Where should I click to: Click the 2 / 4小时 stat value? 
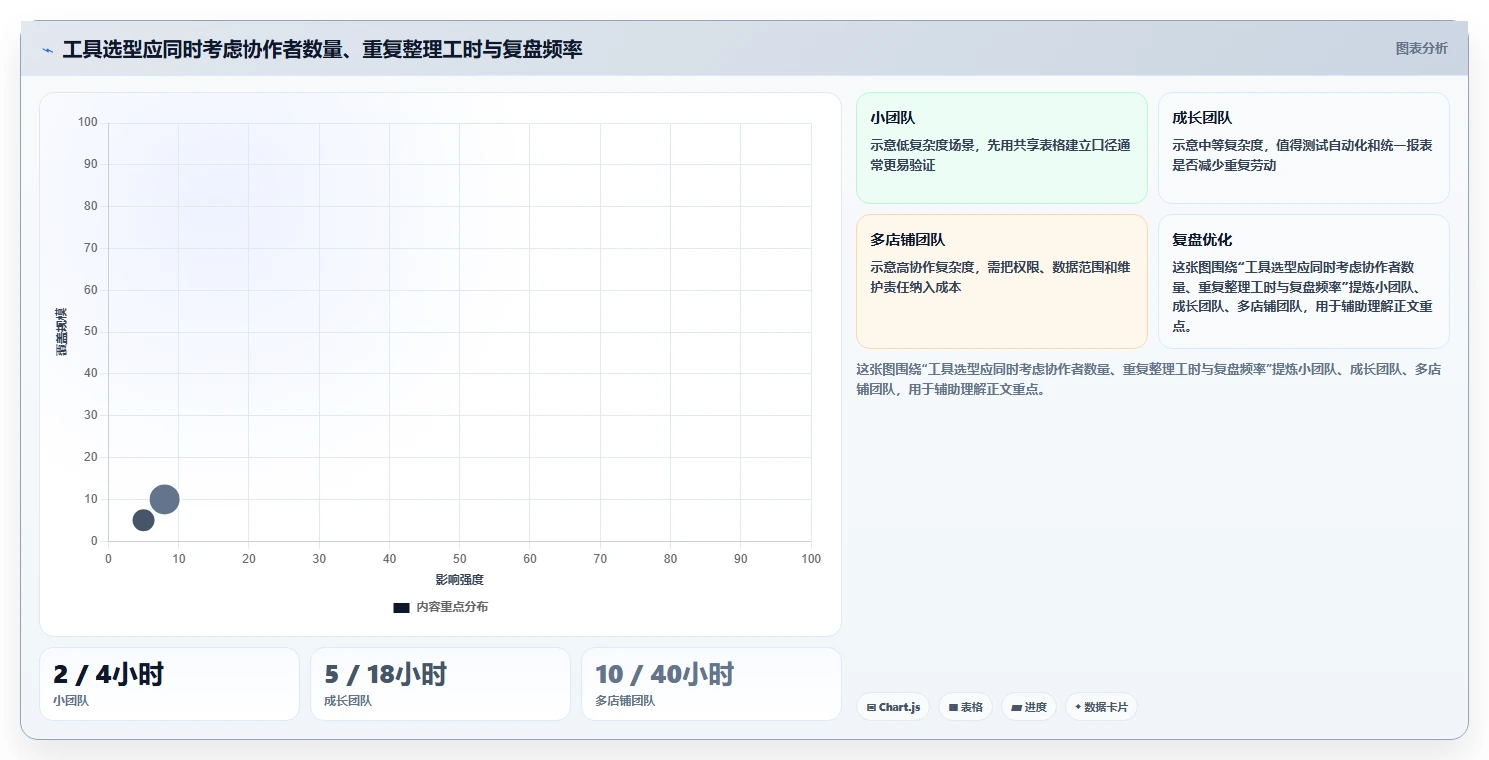(108, 674)
